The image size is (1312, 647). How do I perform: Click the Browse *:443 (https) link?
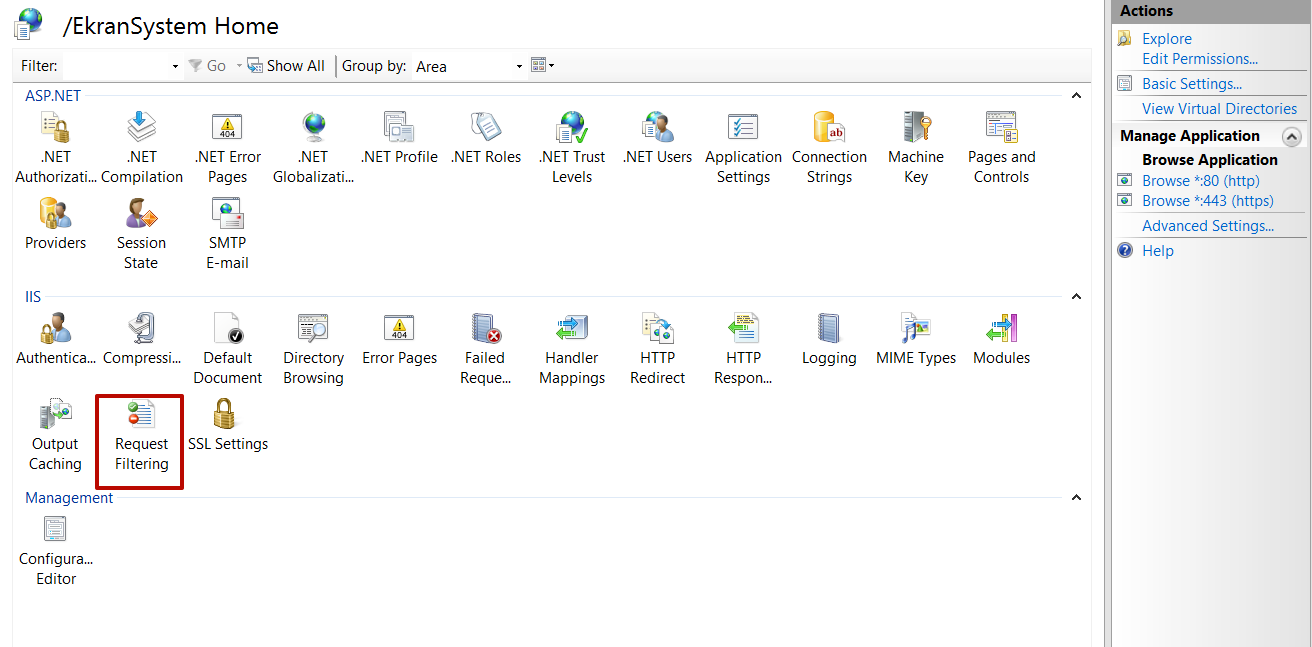coord(1207,201)
